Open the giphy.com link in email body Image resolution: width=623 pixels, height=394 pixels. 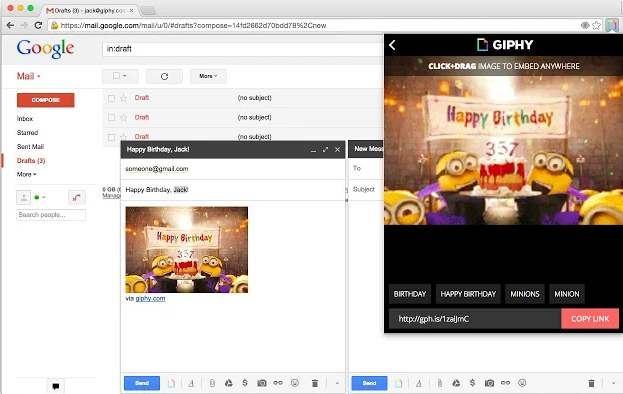[x=150, y=299]
